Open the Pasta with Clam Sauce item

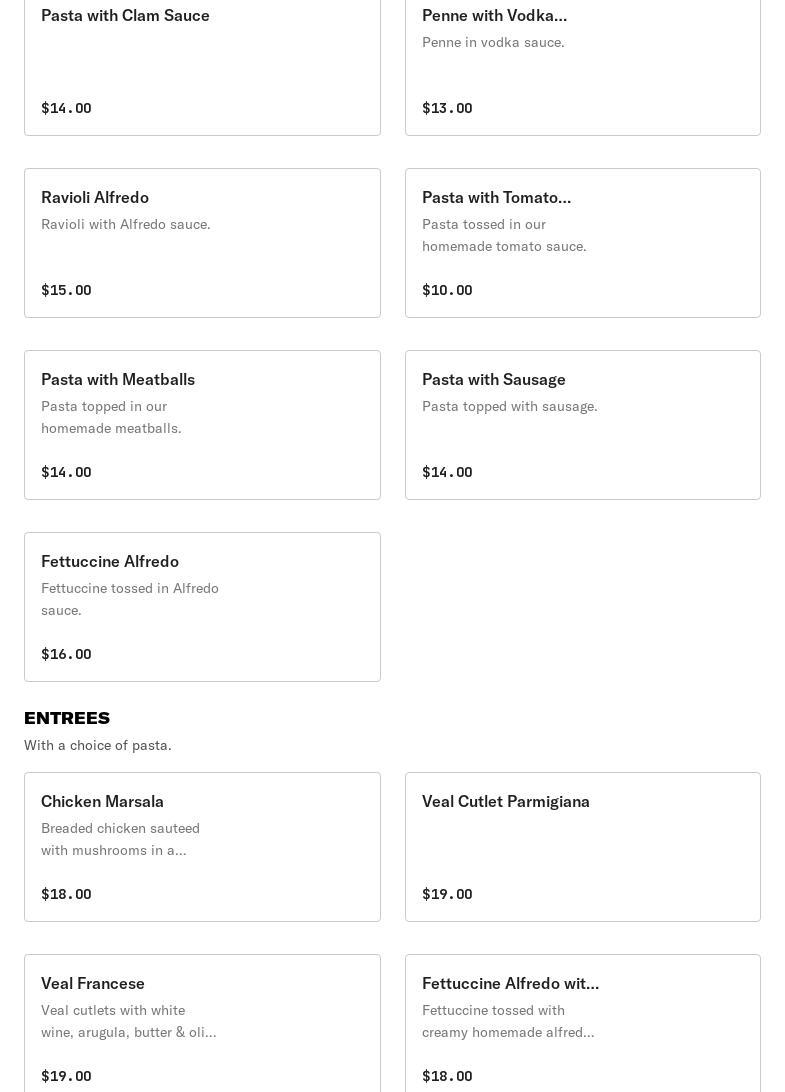(202, 62)
